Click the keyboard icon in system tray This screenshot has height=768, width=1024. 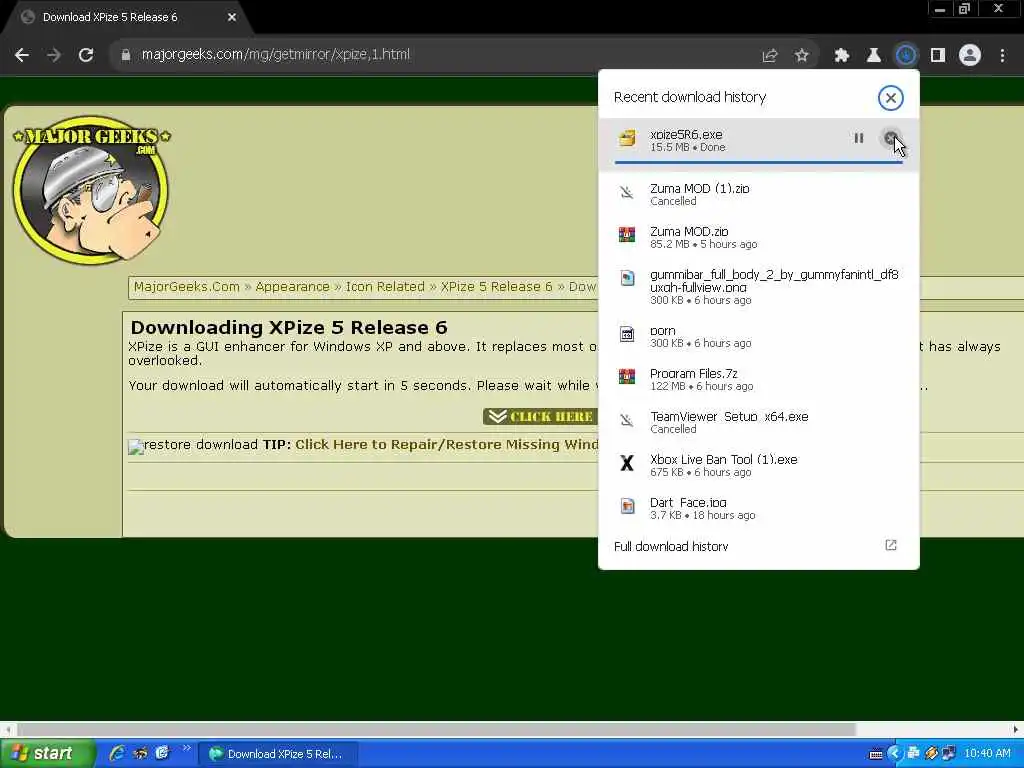(x=876, y=754)
